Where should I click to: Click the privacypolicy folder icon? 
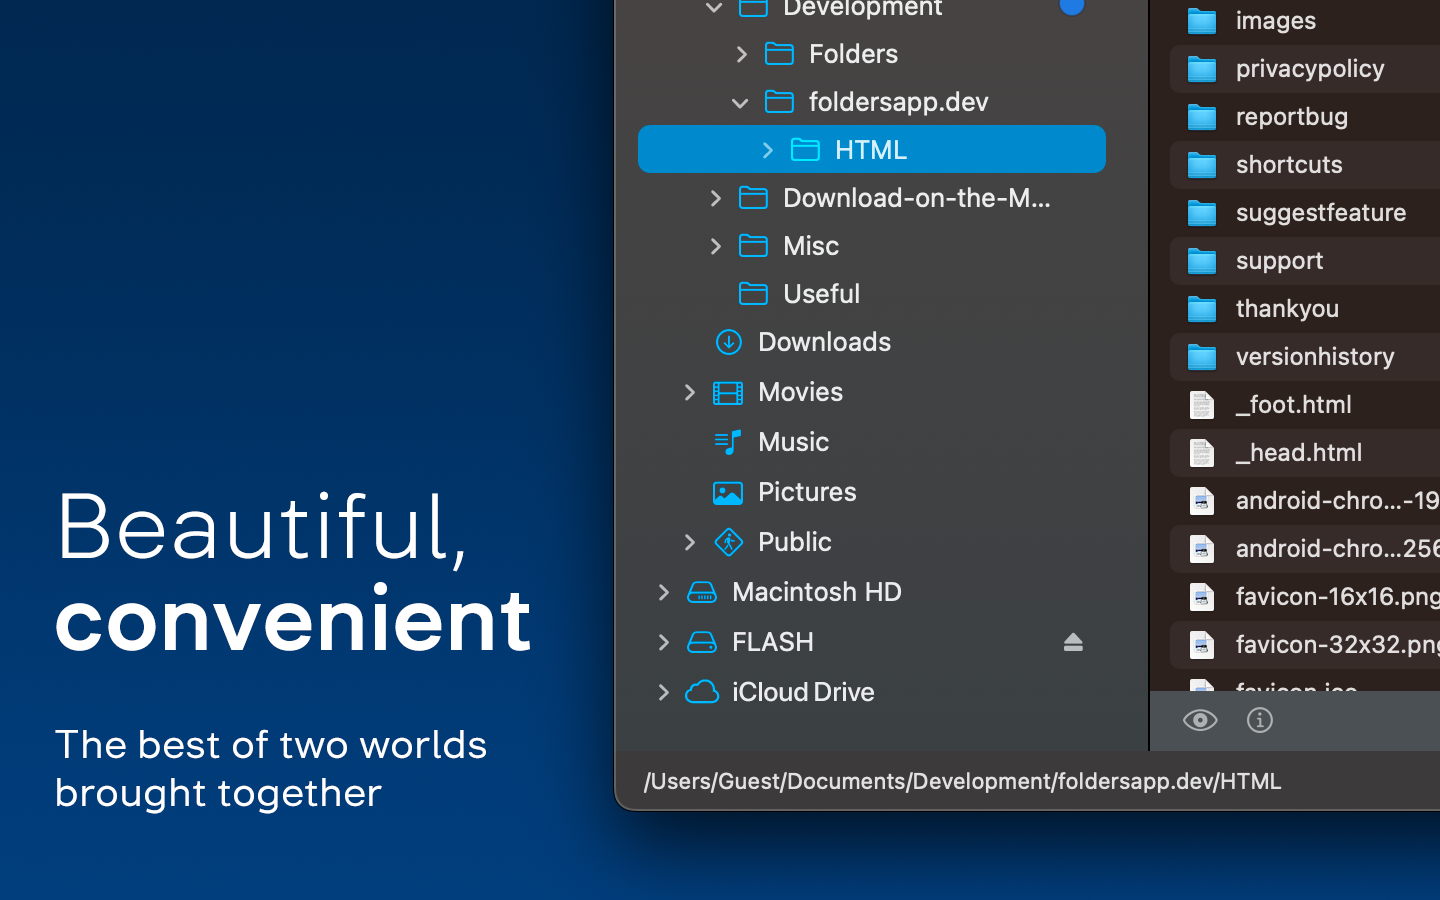click(x=1202, y=68)
